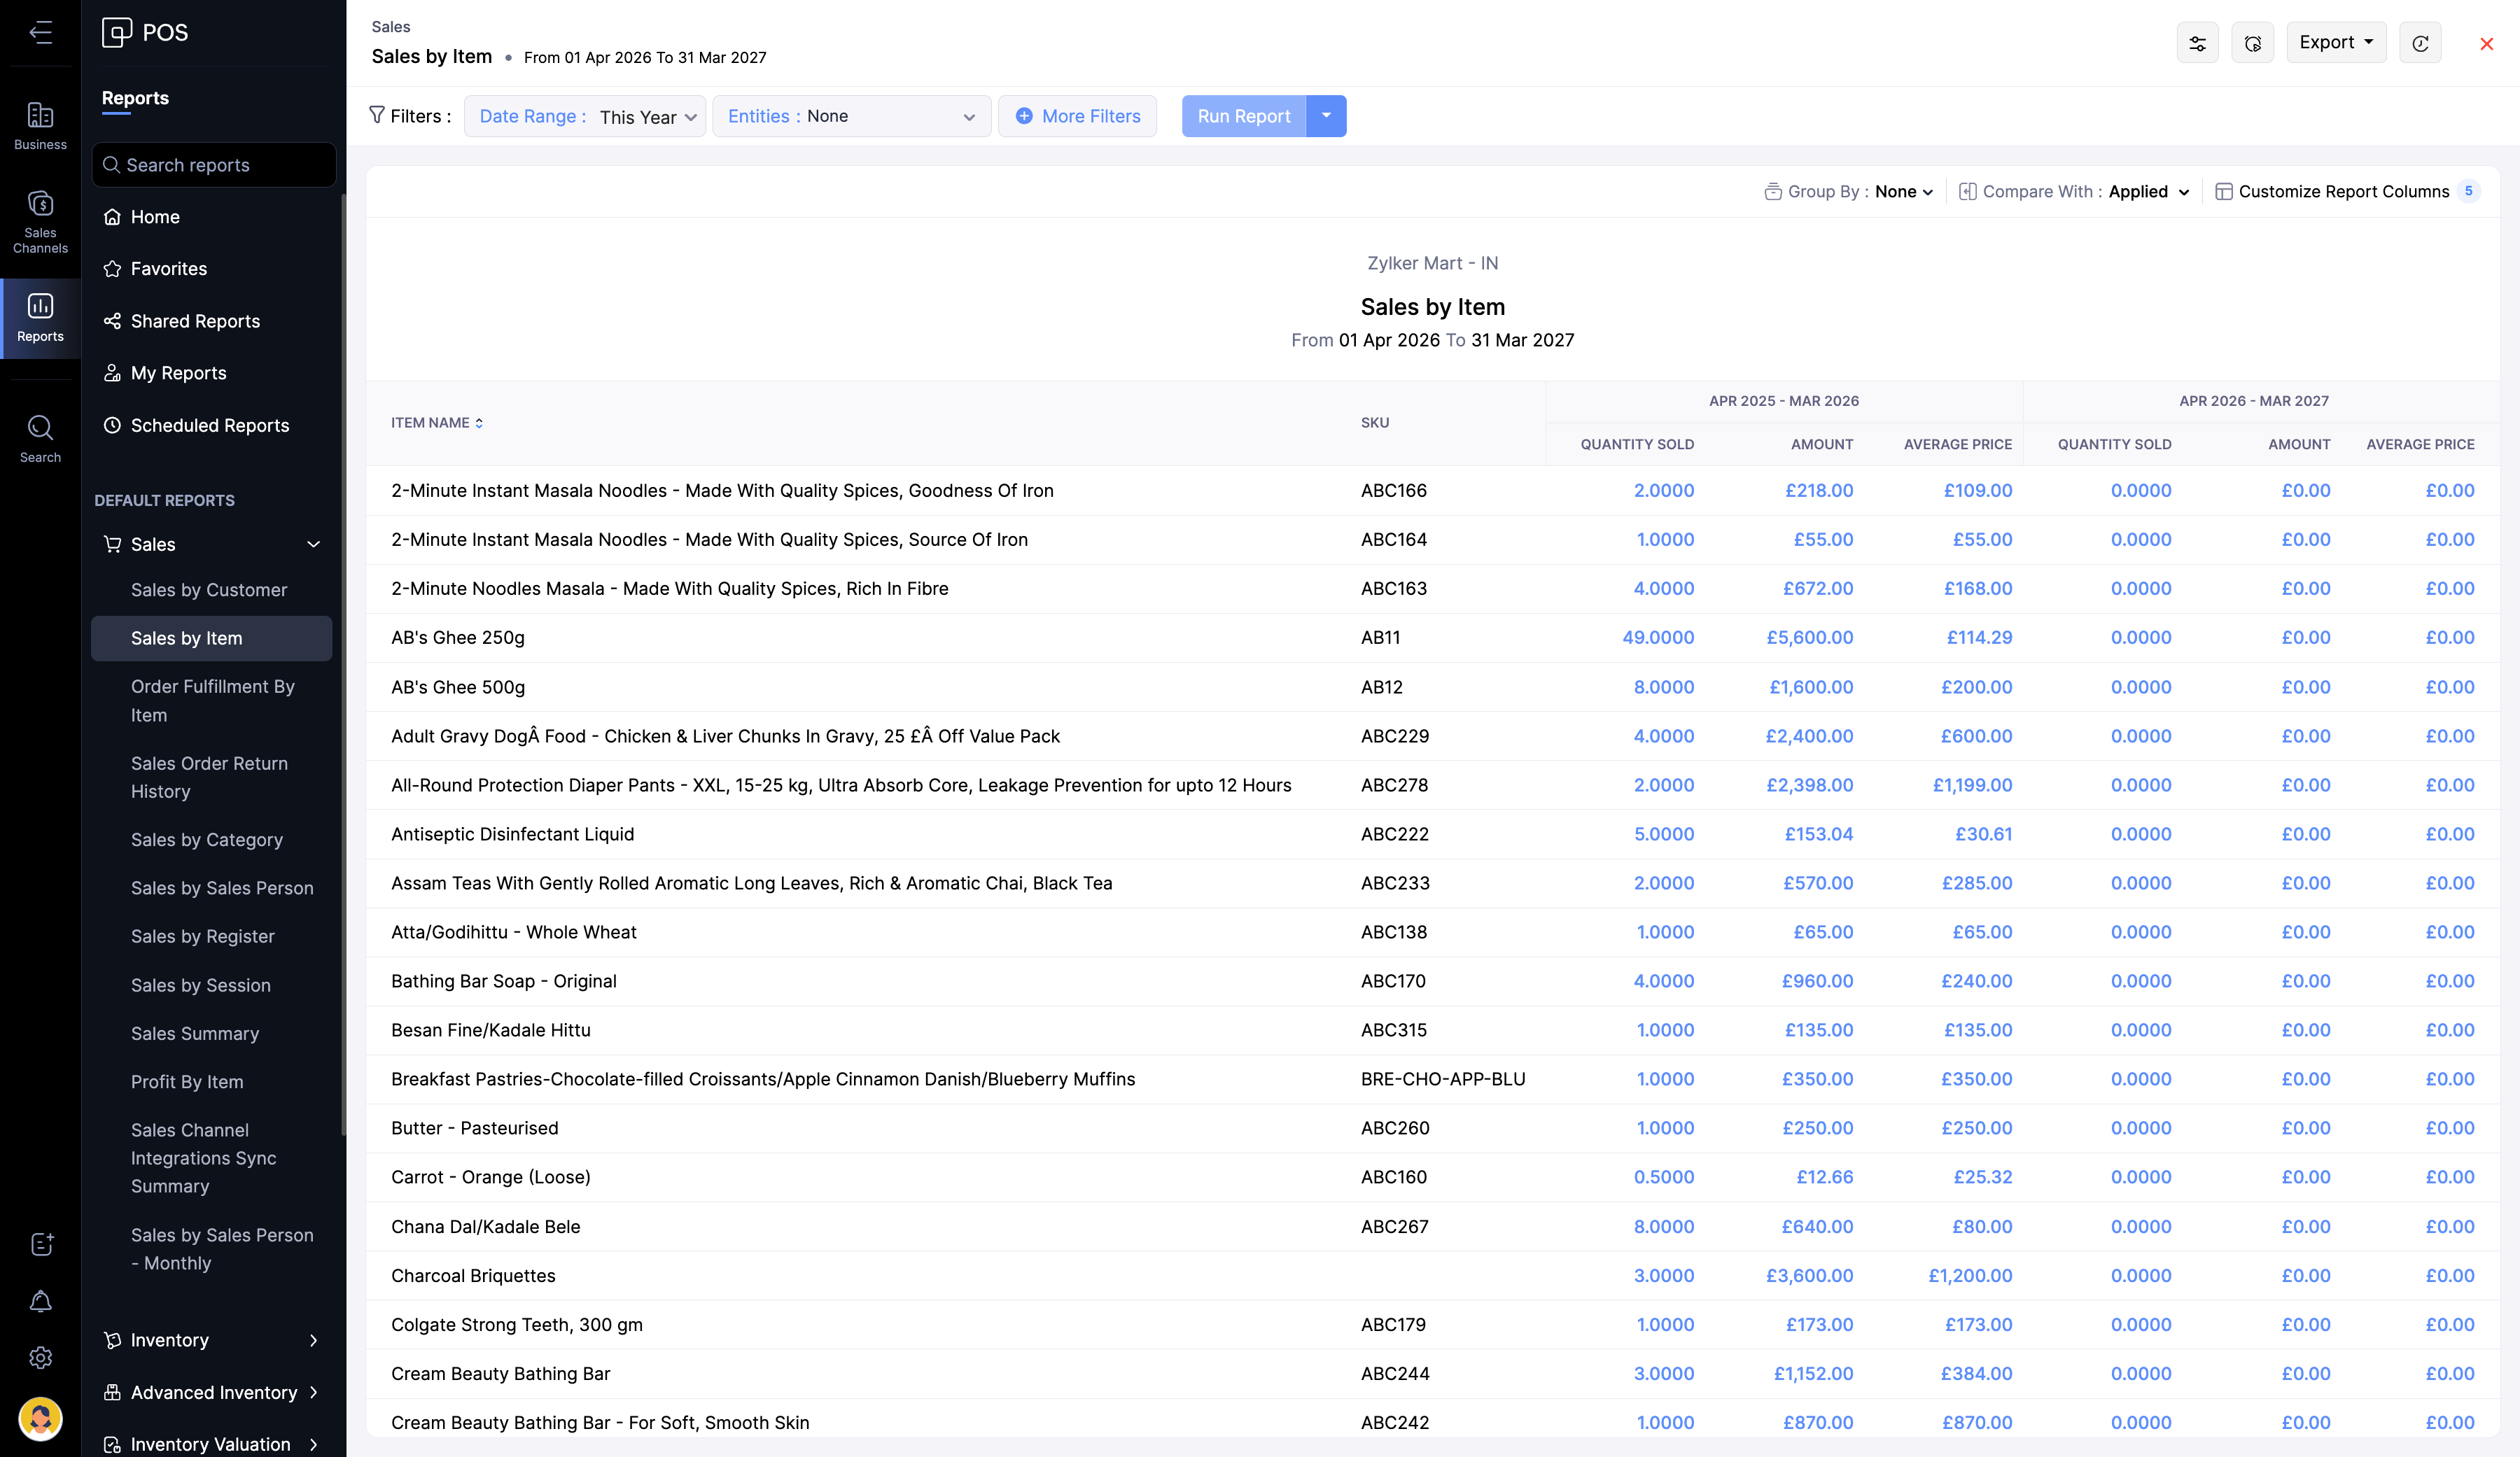The image size is (2520, 1457).
Task: Click the Run Report button
Action: point(1243,117)
